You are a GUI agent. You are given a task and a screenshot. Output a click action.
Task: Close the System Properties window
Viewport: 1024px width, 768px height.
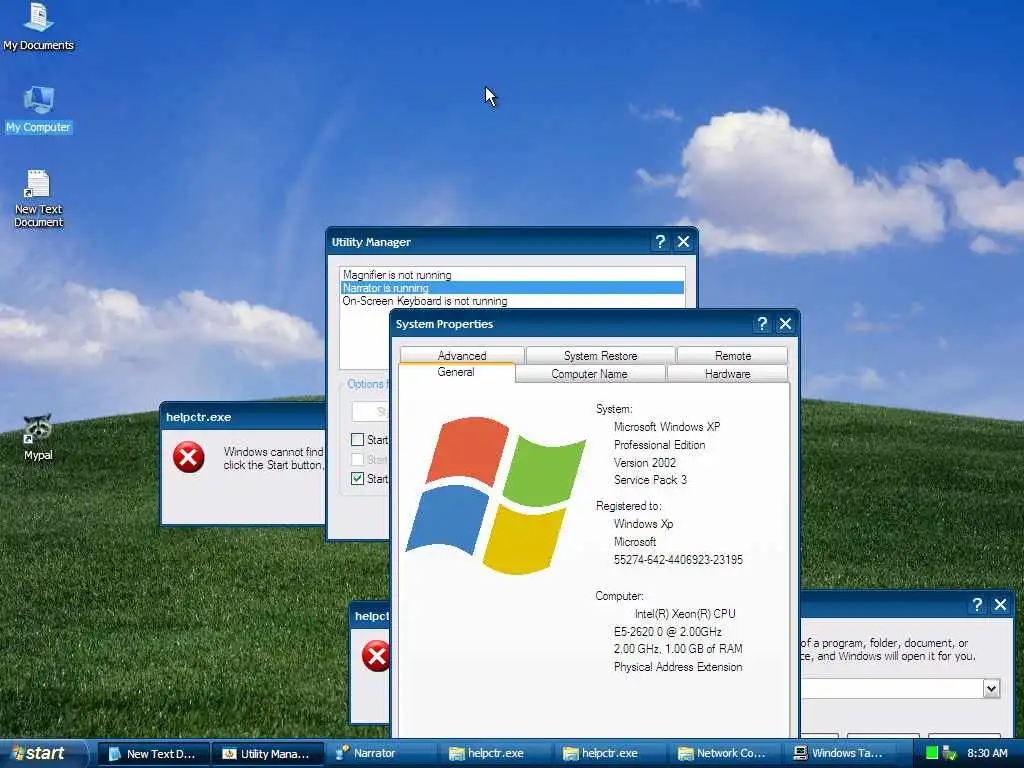coord(785,324)
